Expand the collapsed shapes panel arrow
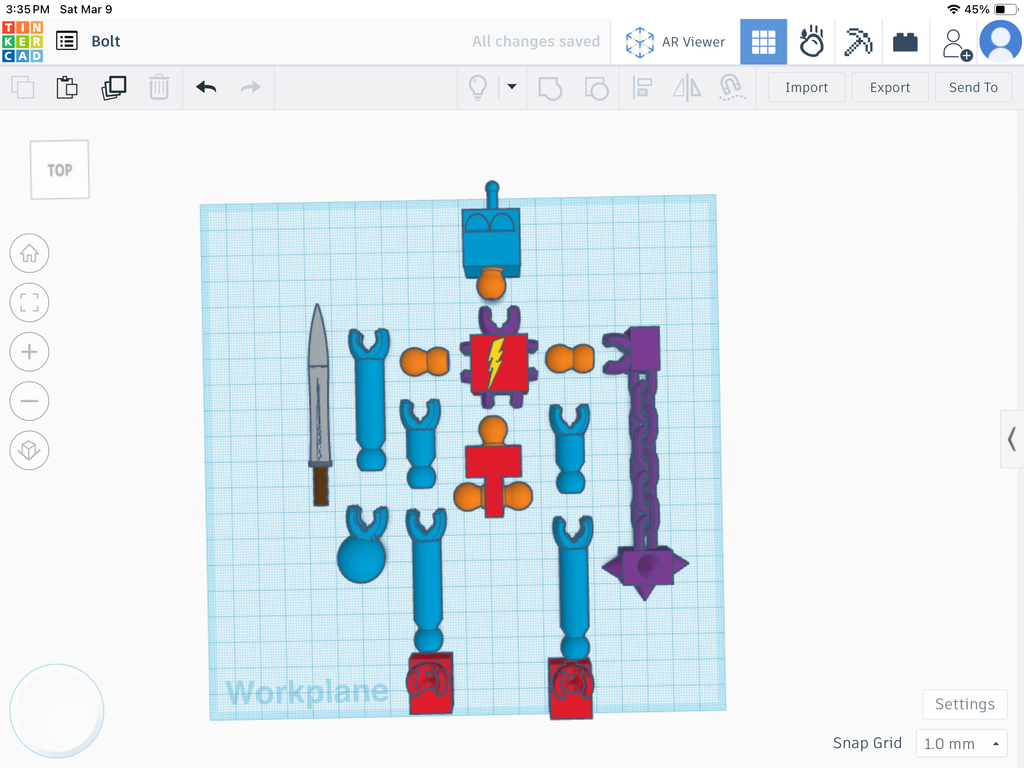 tap(1012, 439)
